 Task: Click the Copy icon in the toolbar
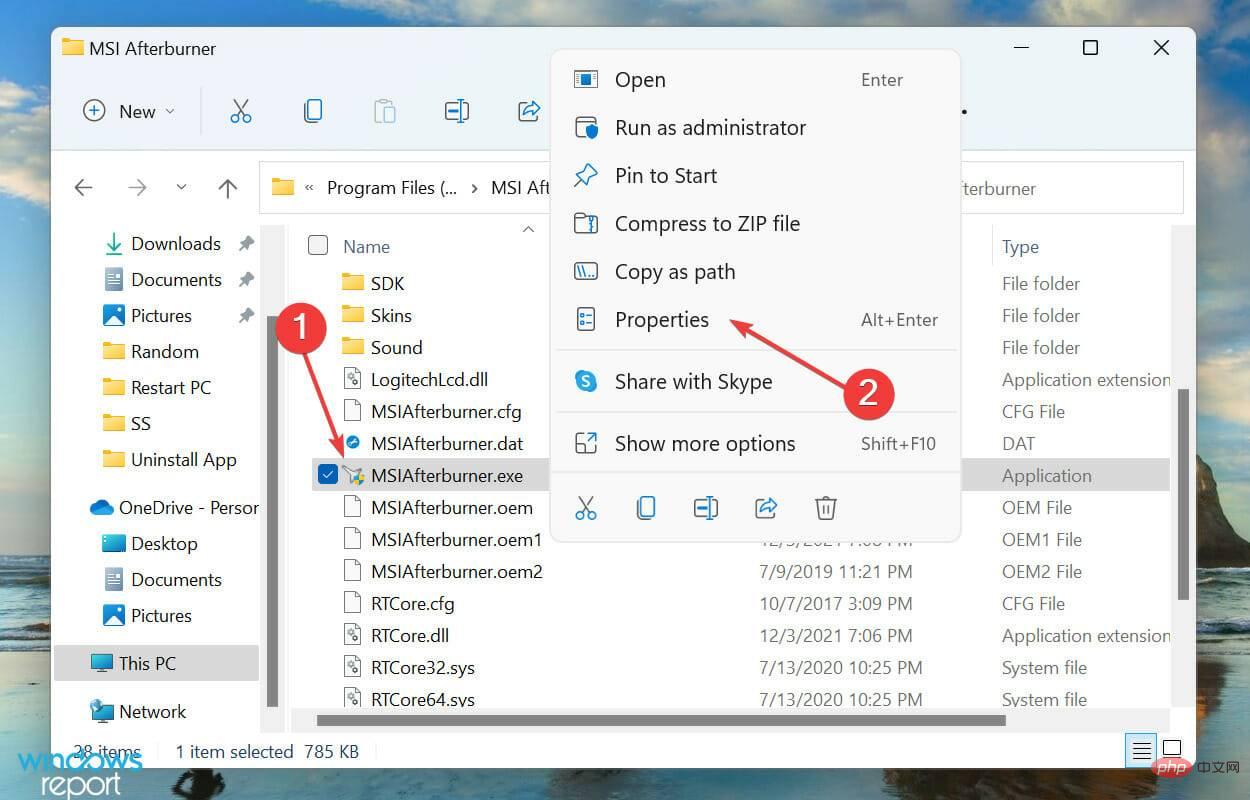pyautogui.click(x=313, y=111)
